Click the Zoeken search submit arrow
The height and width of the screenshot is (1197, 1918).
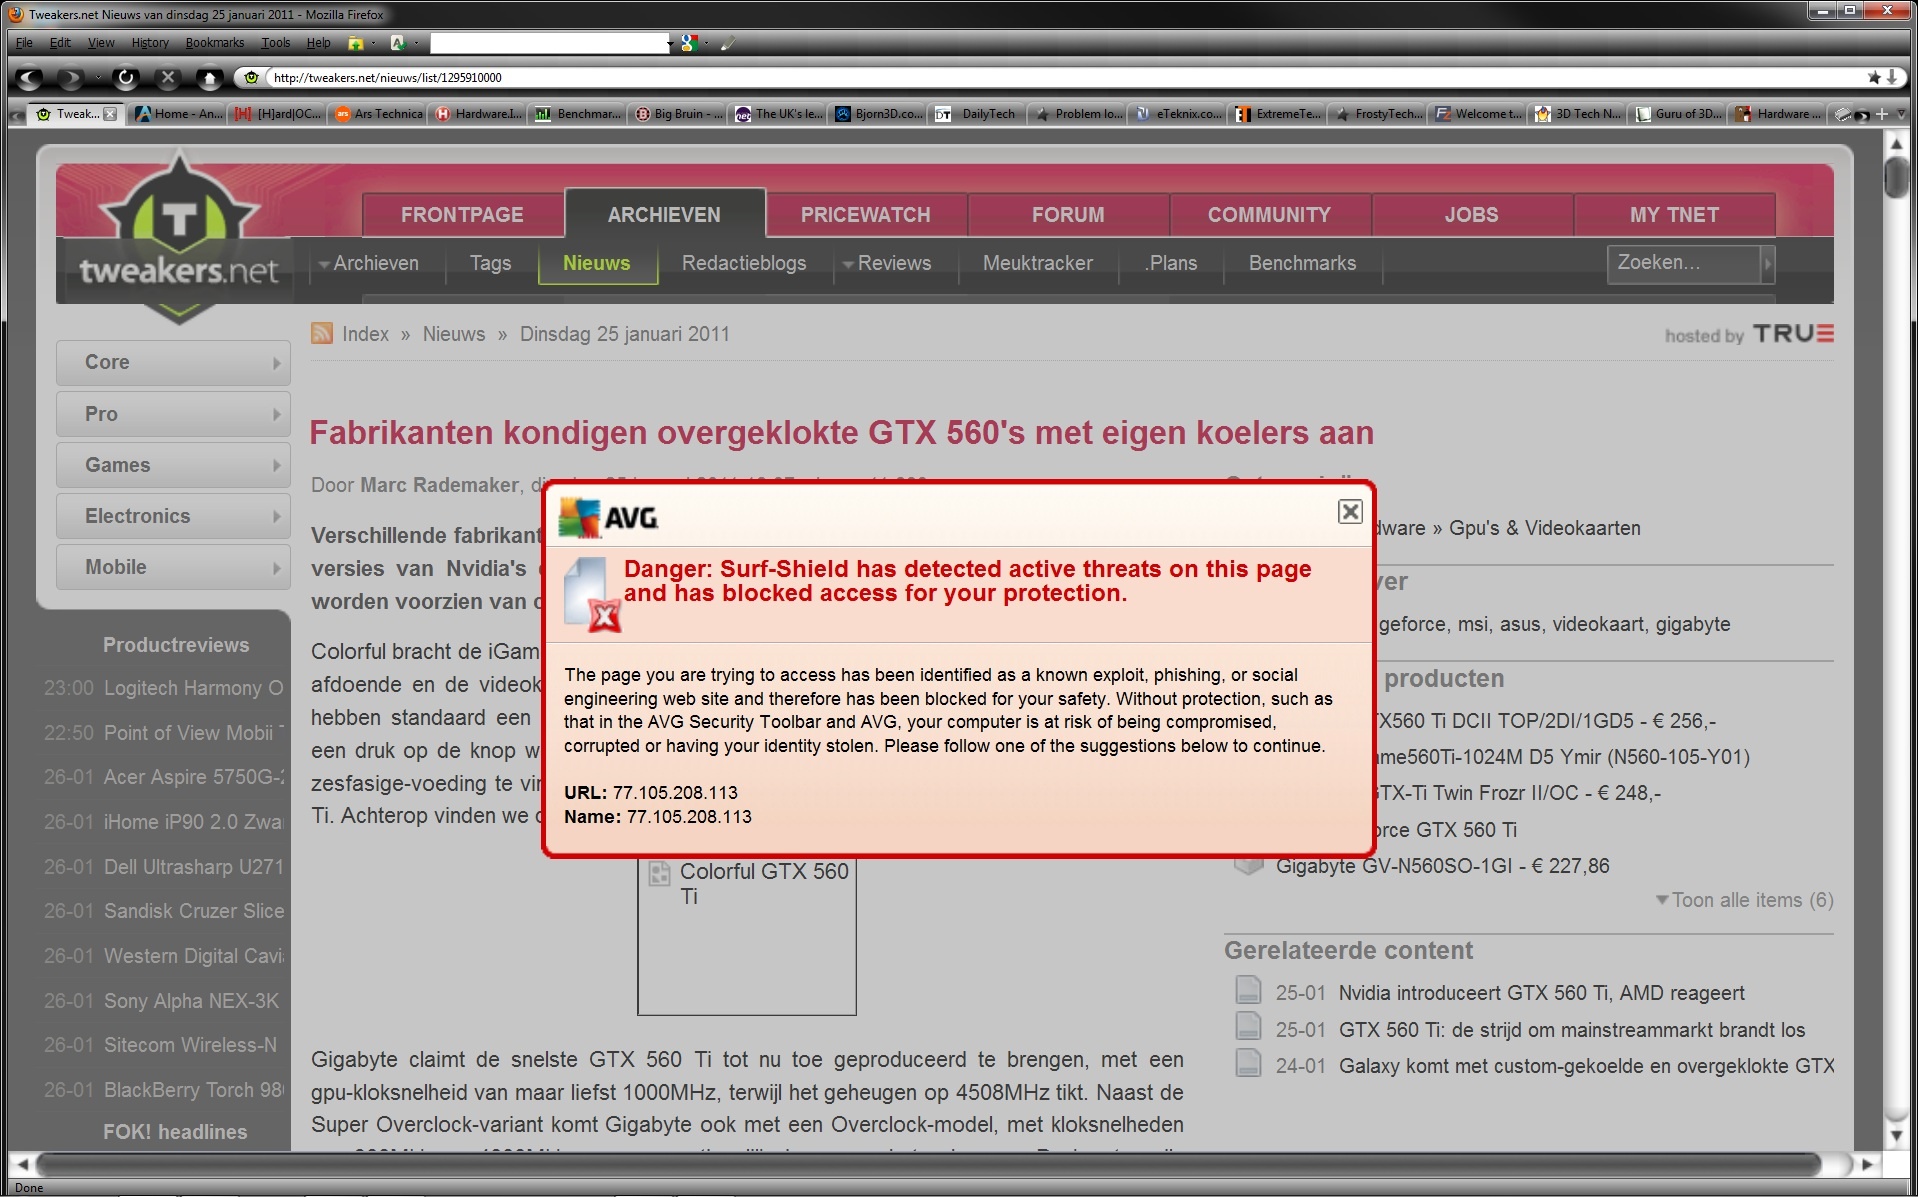pyautogui.click(x=1768, y=264)
